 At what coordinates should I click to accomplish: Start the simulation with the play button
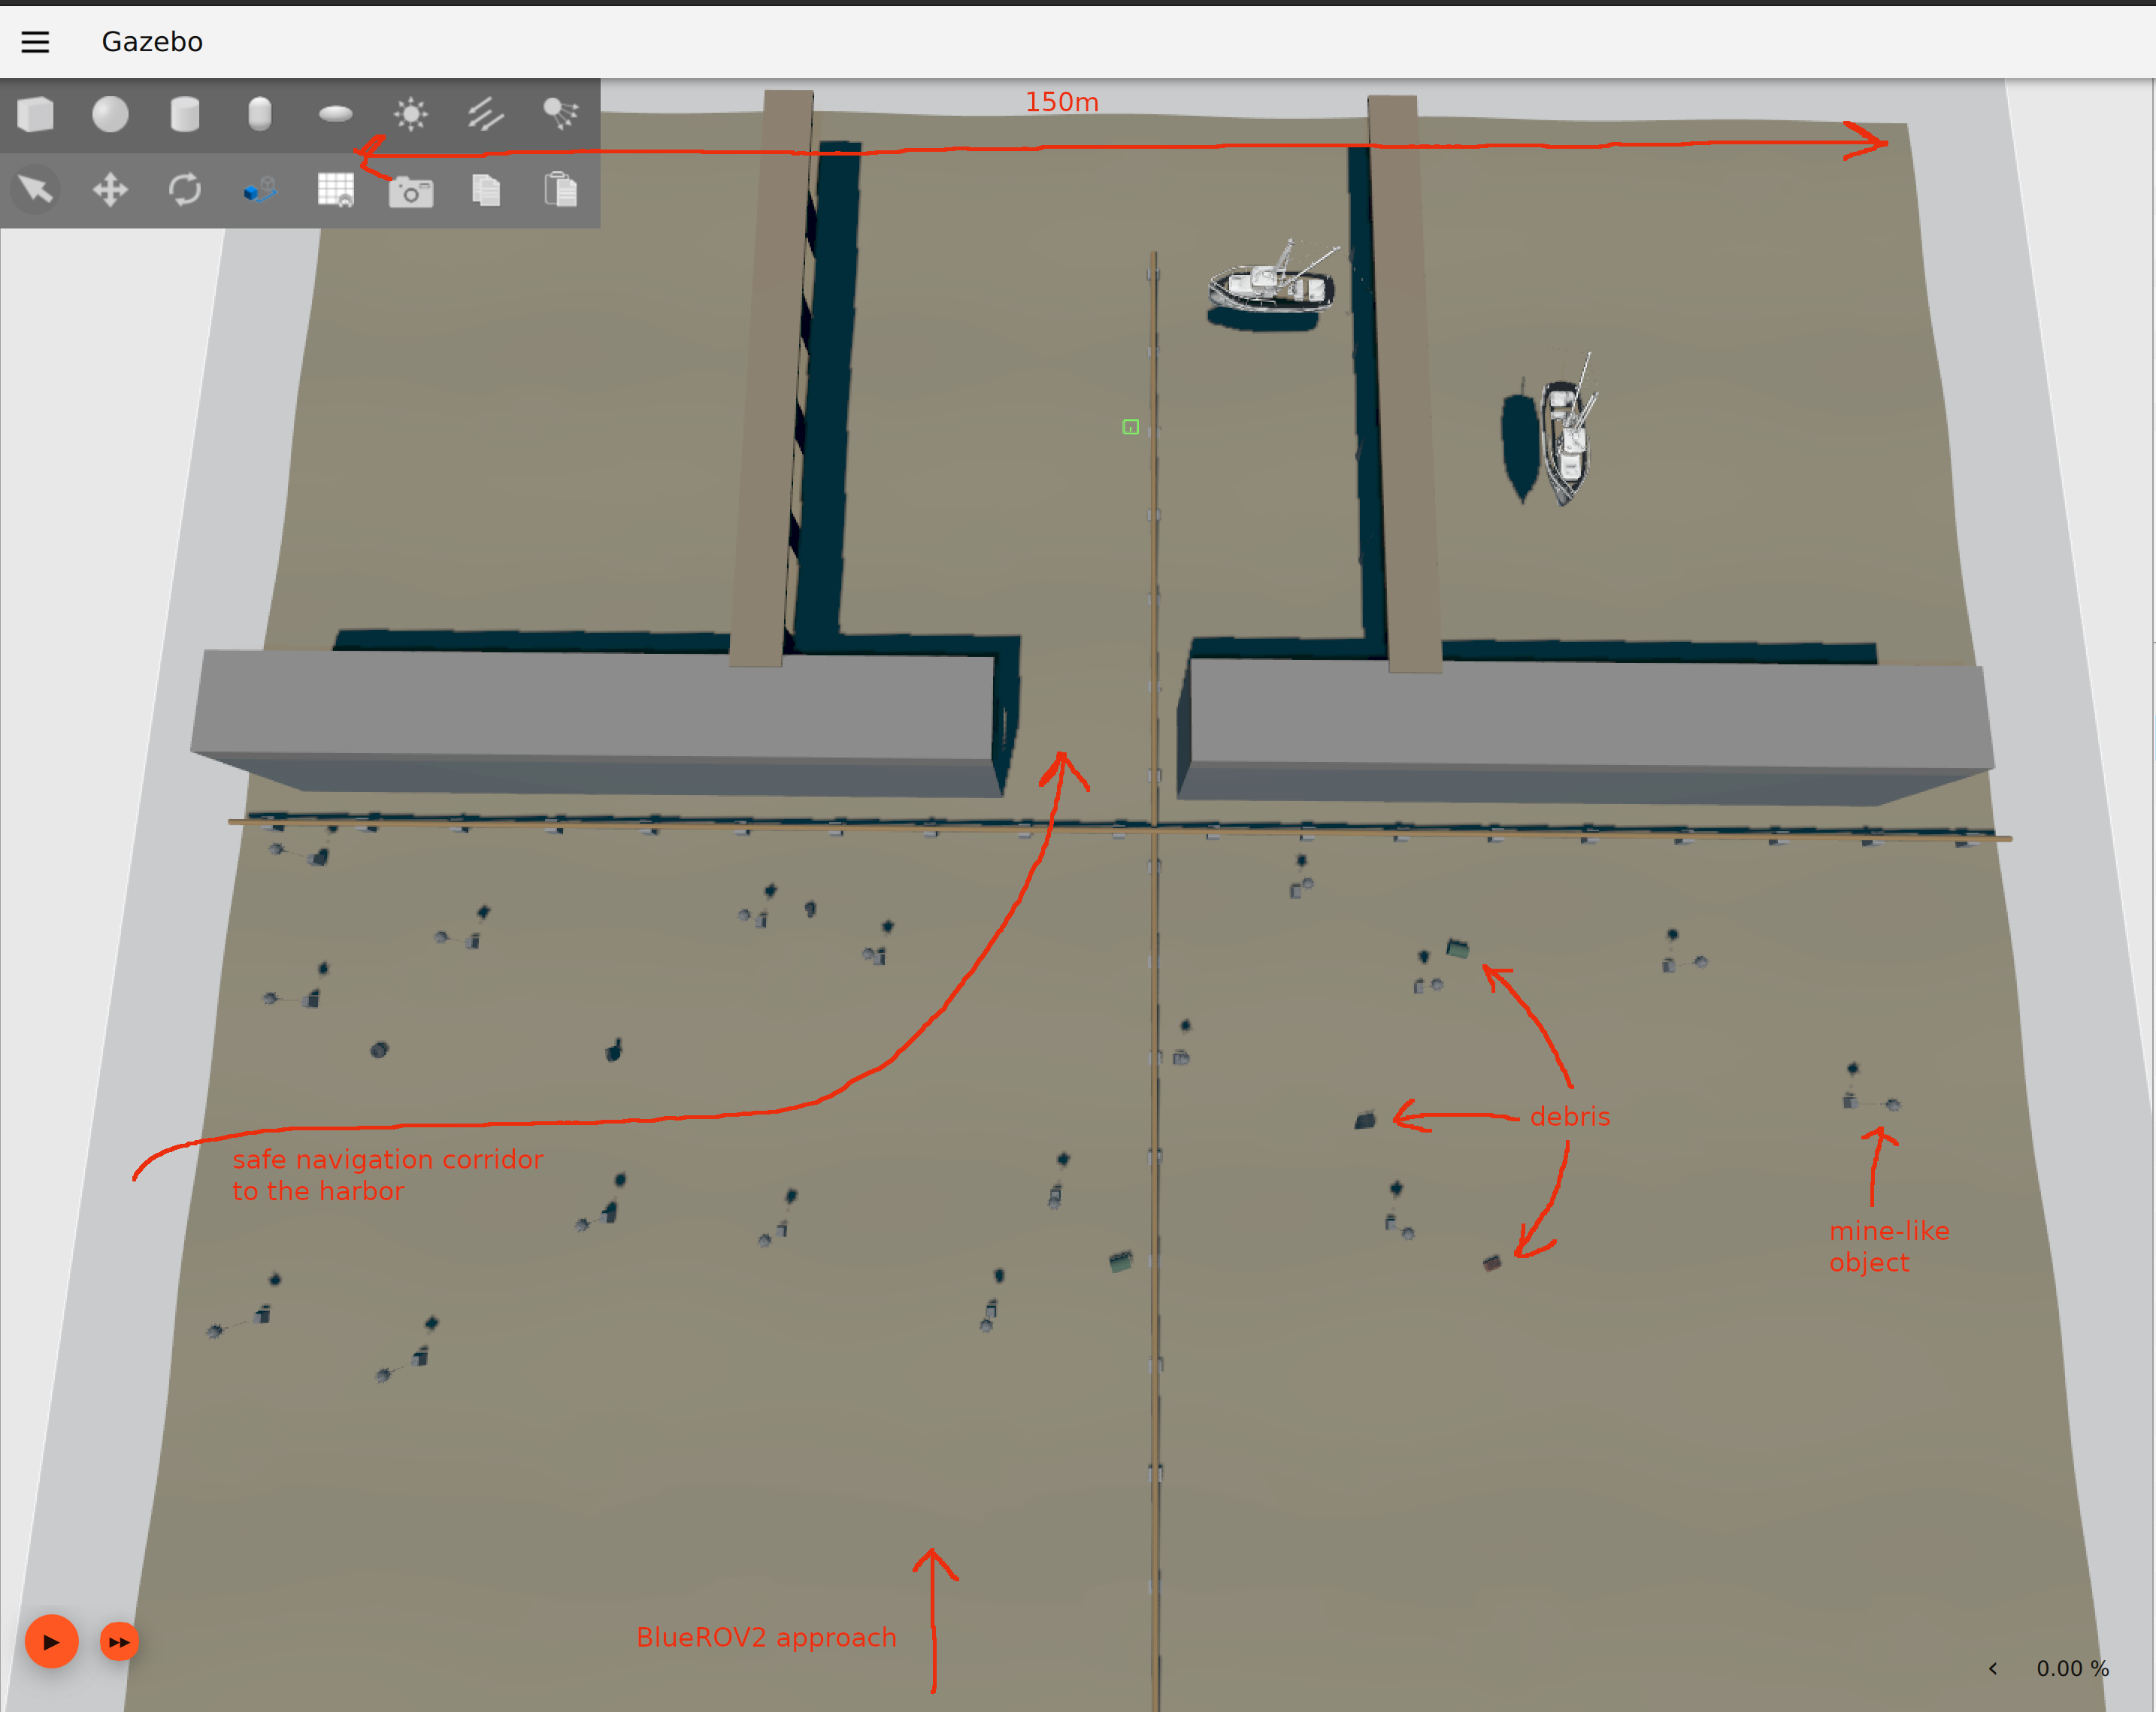click(52, 1641)
